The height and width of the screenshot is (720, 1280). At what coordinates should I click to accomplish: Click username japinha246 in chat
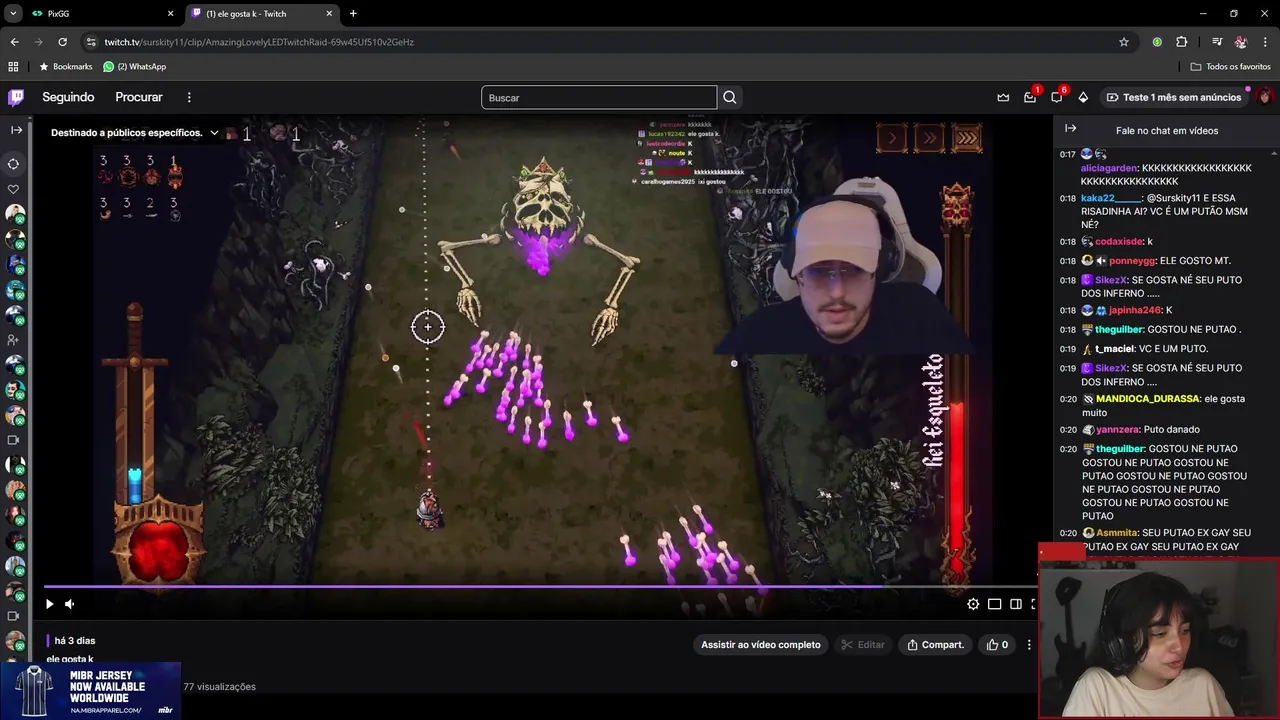coord(1135,310)
